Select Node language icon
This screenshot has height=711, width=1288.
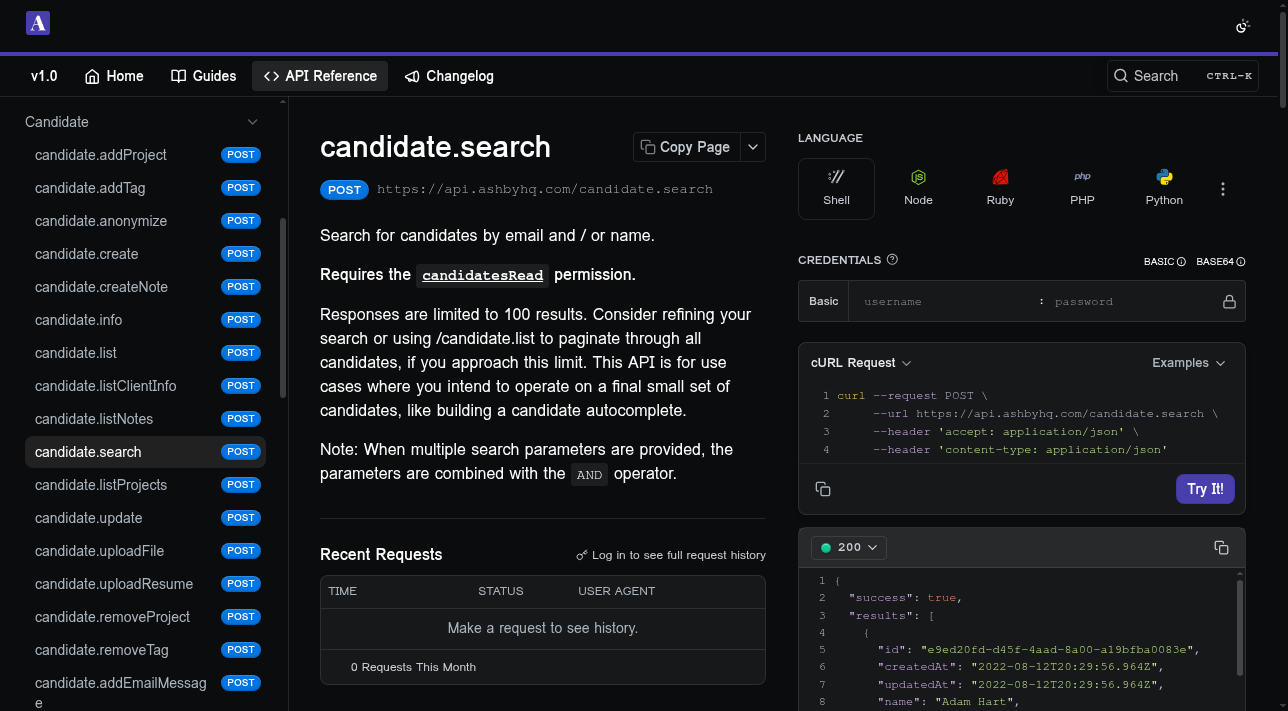918,177
